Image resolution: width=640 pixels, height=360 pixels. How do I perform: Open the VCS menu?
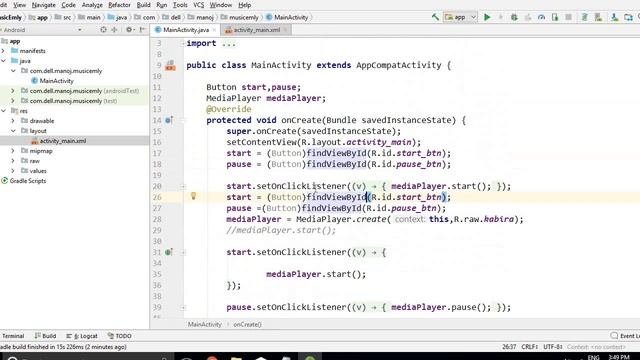click(198, 5)
